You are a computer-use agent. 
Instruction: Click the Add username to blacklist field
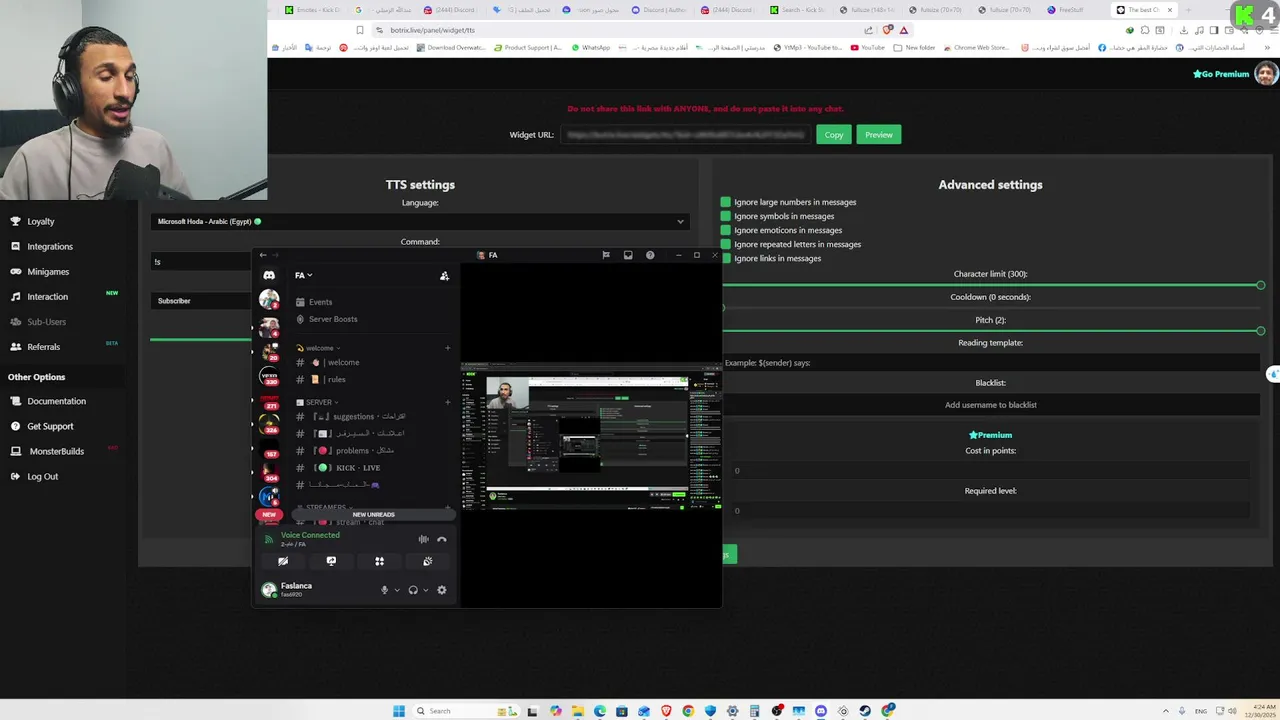tap(990, 405)
